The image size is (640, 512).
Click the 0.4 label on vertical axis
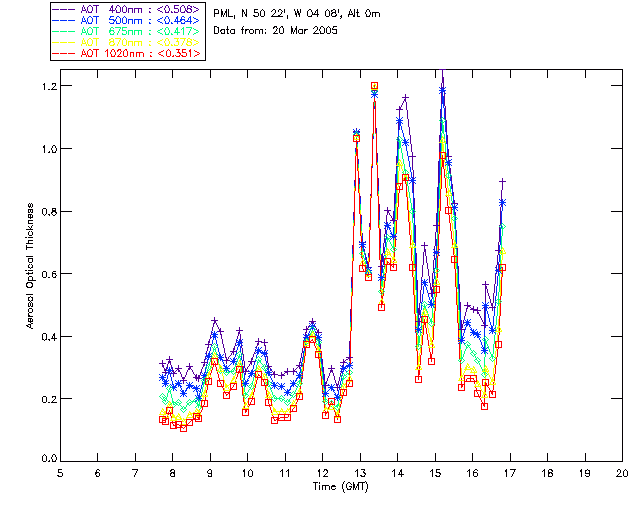coord(49,337)
